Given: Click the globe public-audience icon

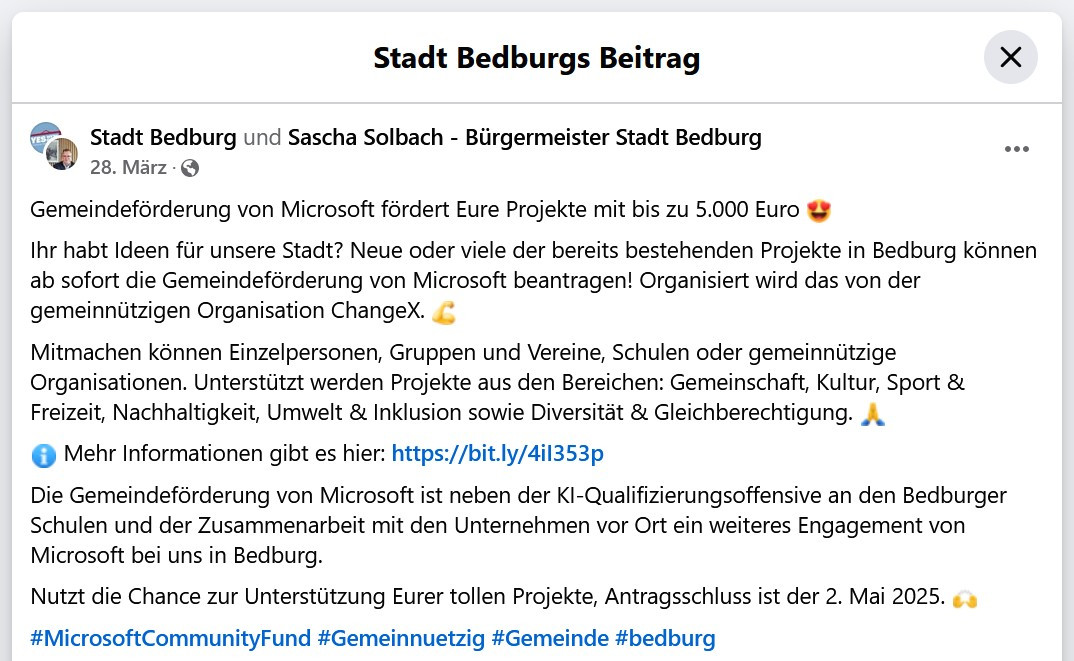Looking at the screenshot, I should click(x=189, y=168).
